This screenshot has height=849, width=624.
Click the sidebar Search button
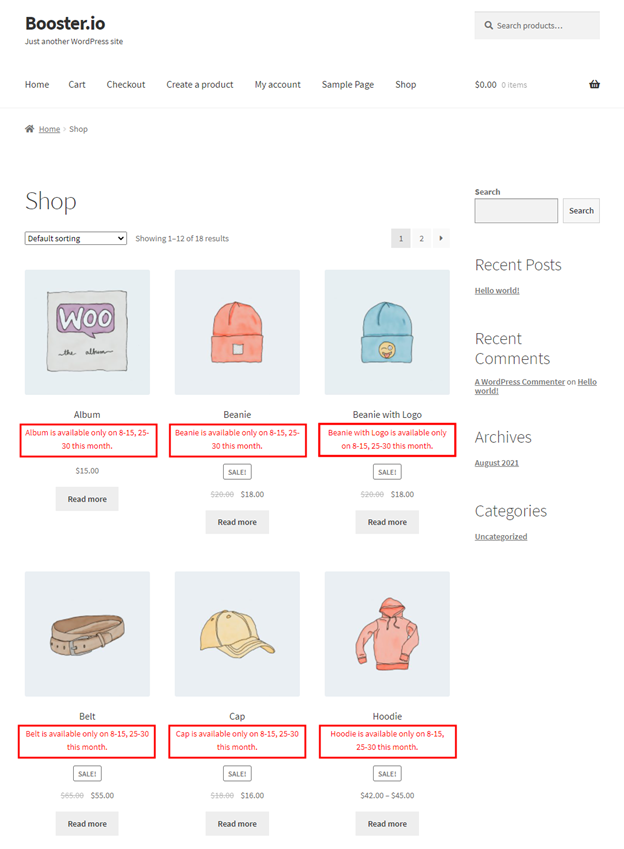tap(581, 211)
